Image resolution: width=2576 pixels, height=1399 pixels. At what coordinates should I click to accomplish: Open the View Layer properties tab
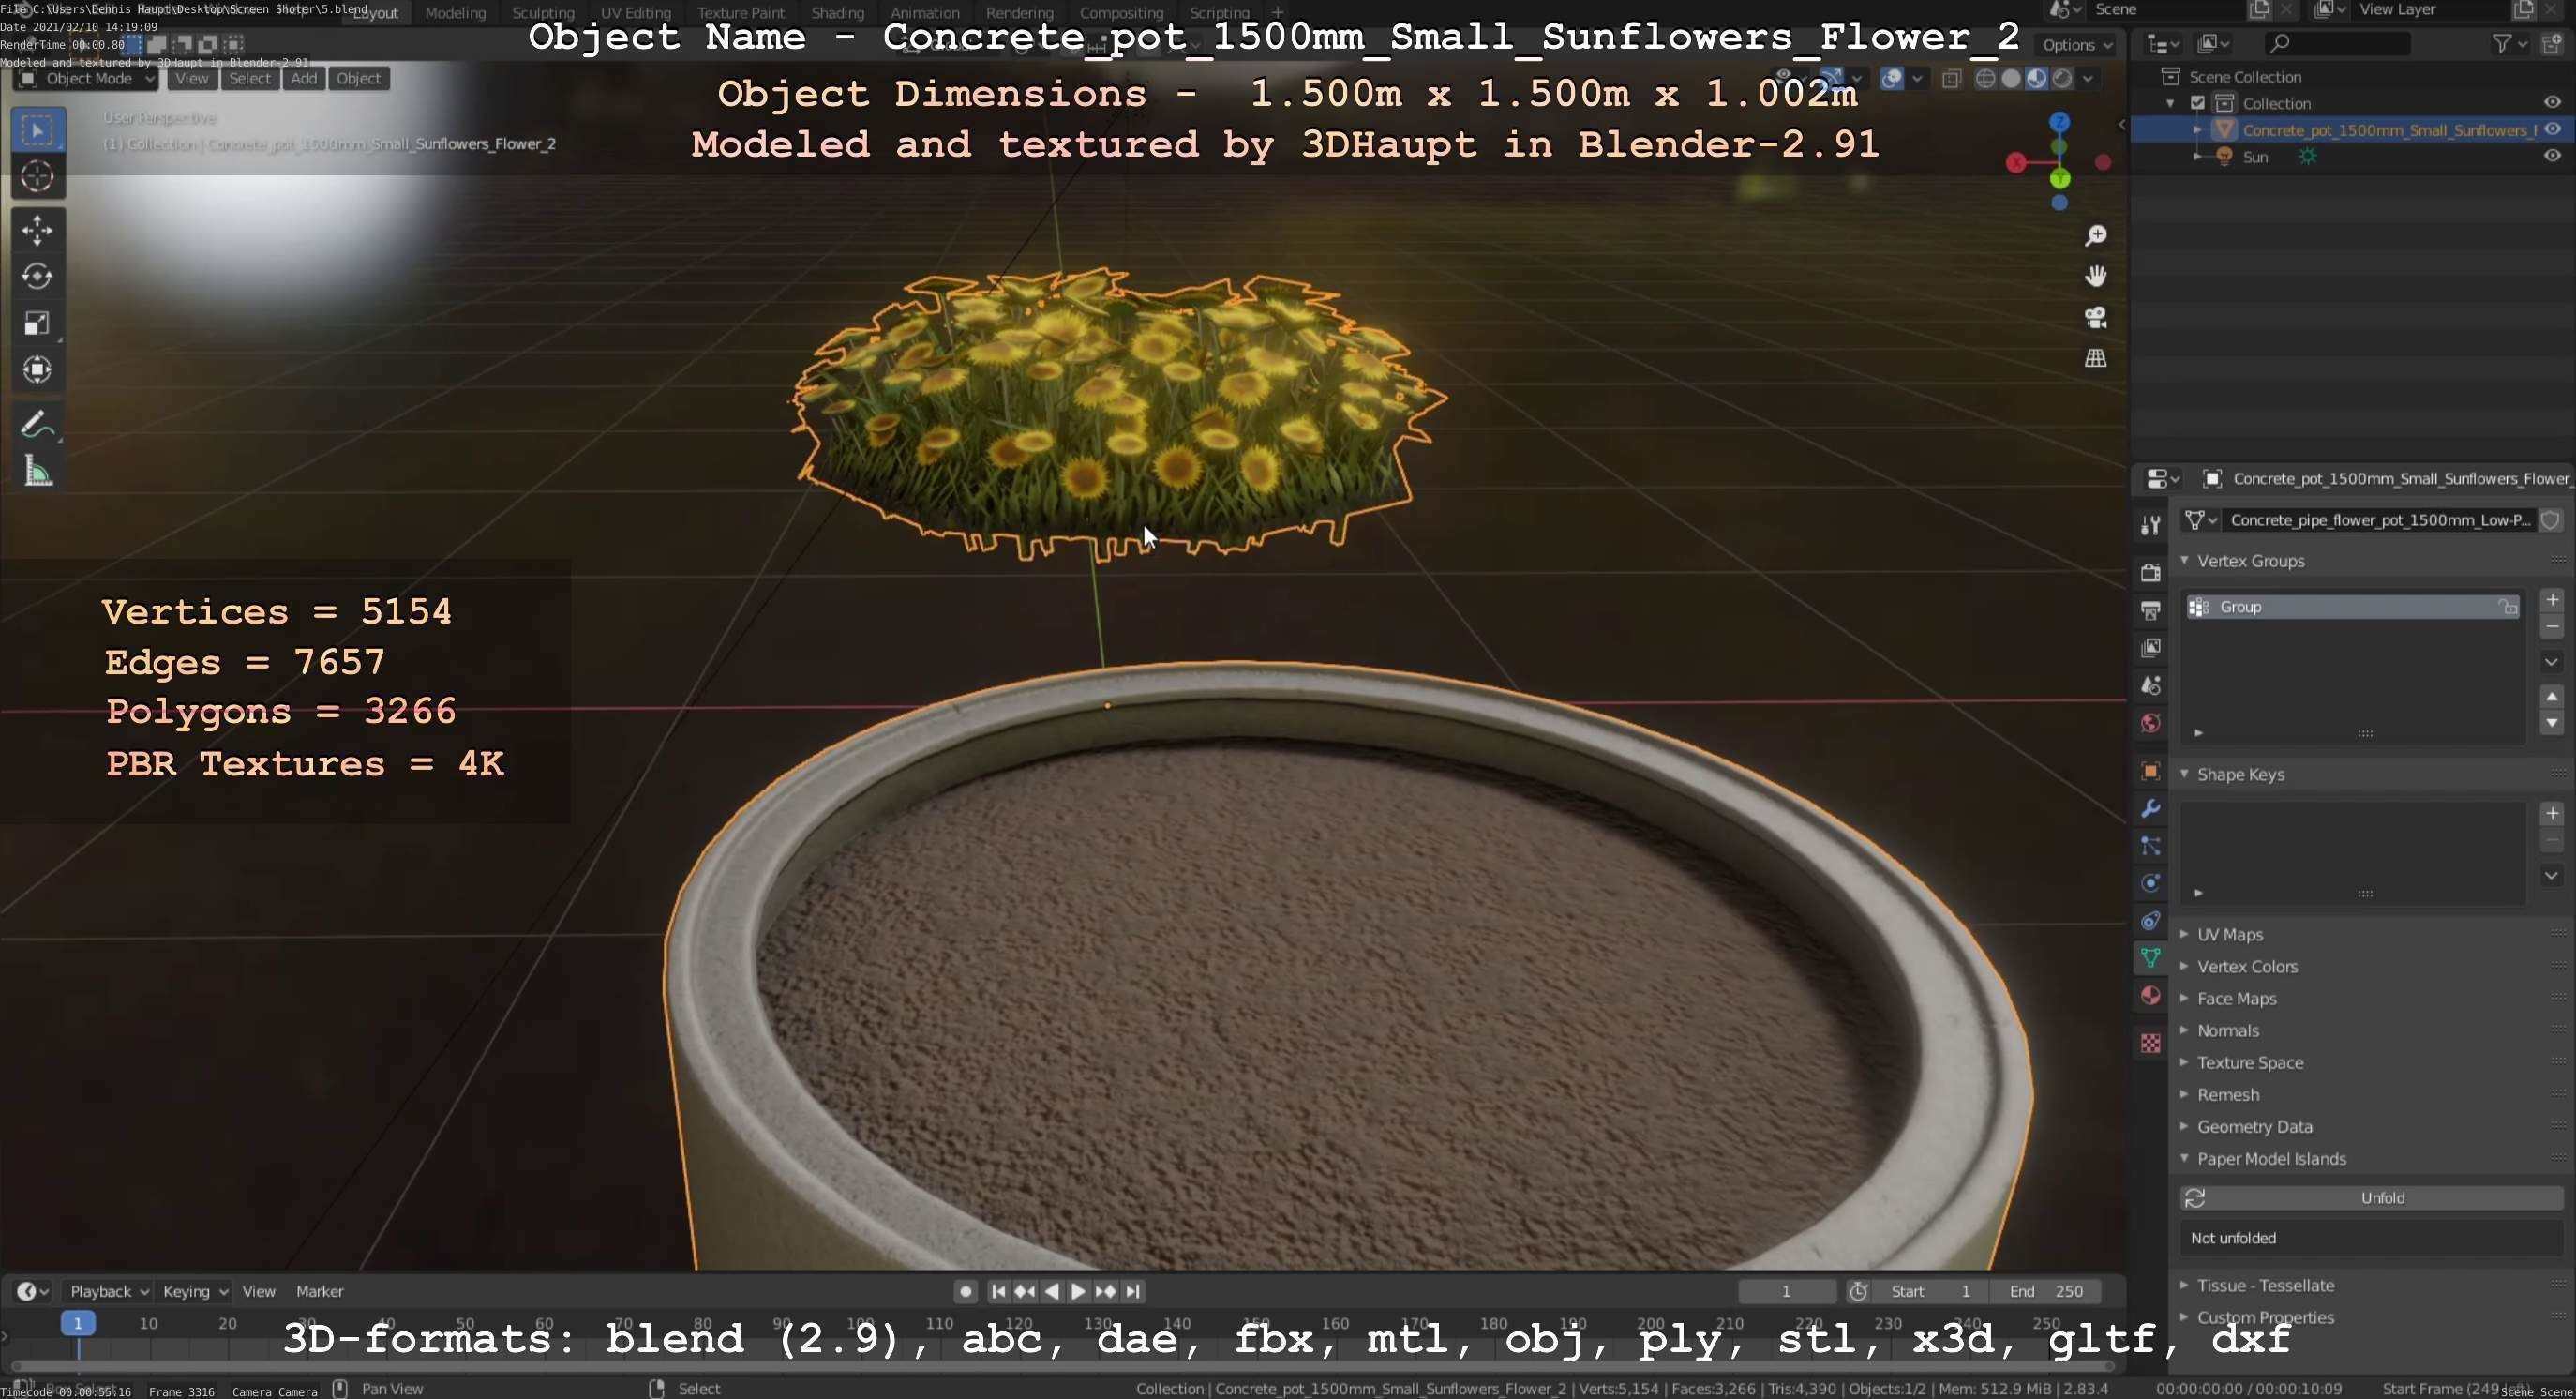(x=2150, y=648)
